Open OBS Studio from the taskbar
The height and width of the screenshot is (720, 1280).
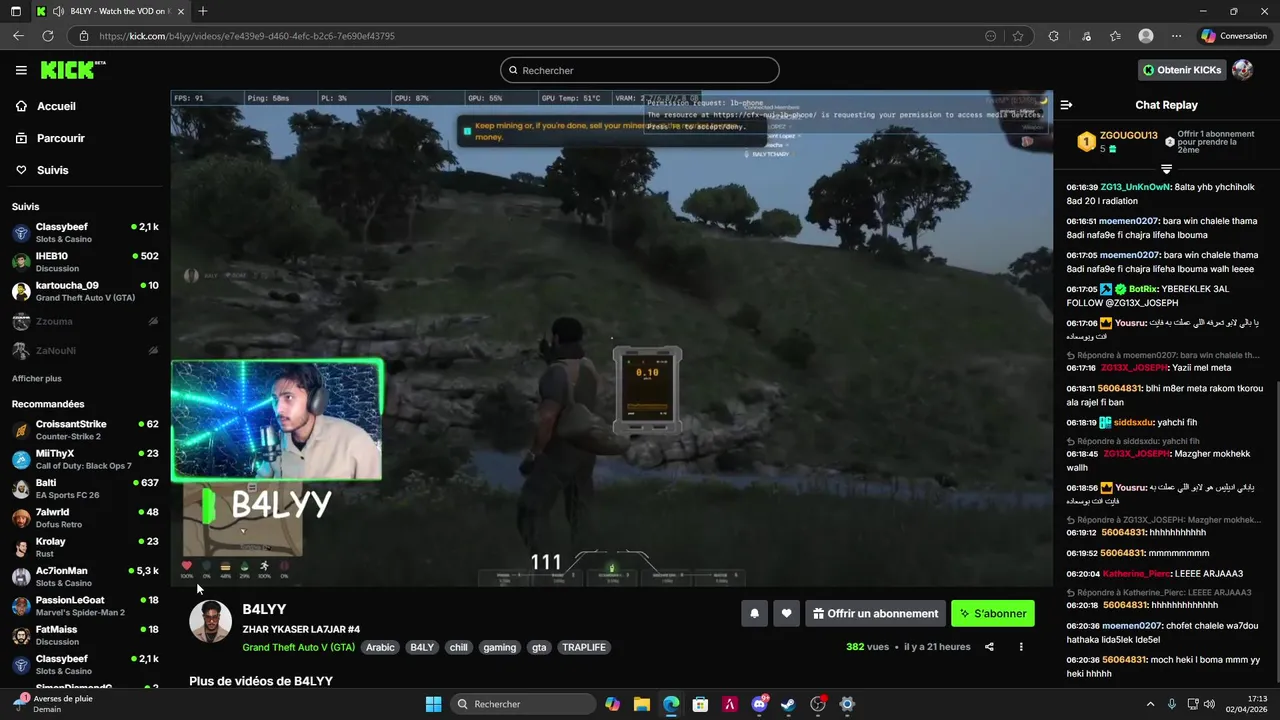[x=818, y=704]
